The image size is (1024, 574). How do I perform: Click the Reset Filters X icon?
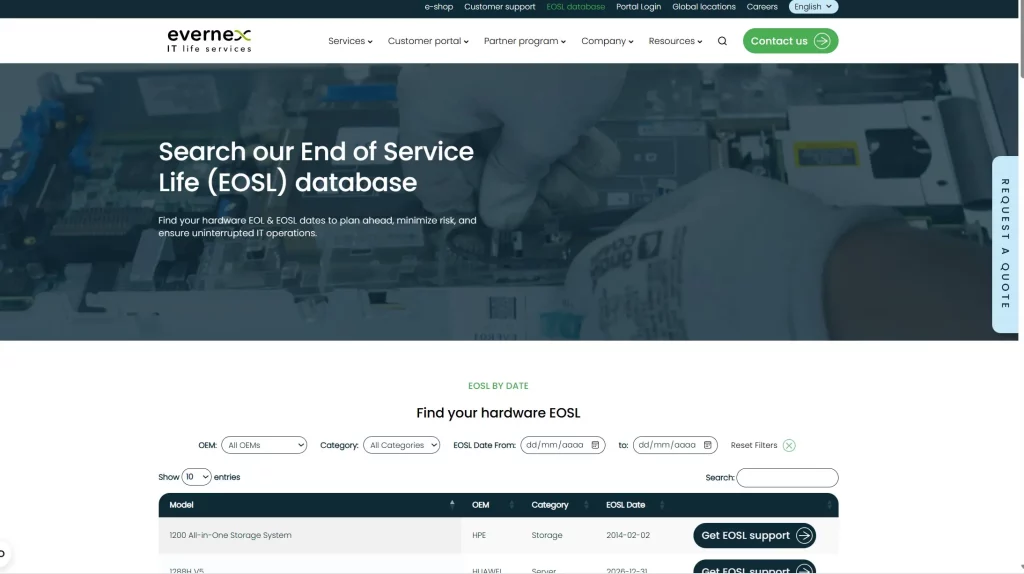789,445
